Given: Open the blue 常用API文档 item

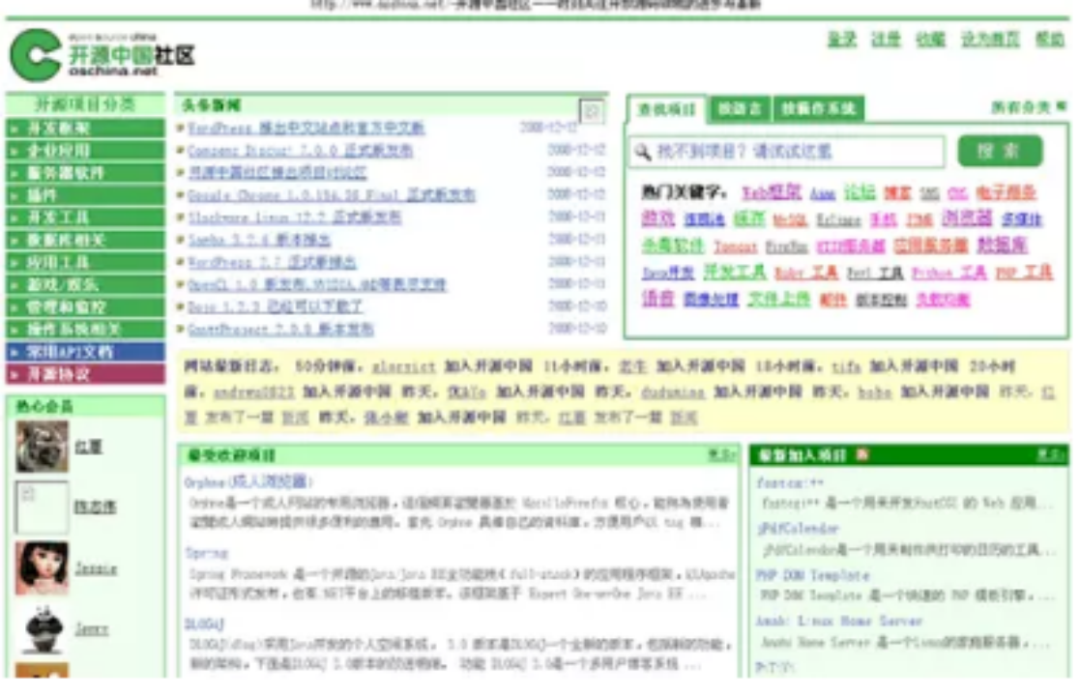Looking at the screenshot, I should [x=85, y=351].
